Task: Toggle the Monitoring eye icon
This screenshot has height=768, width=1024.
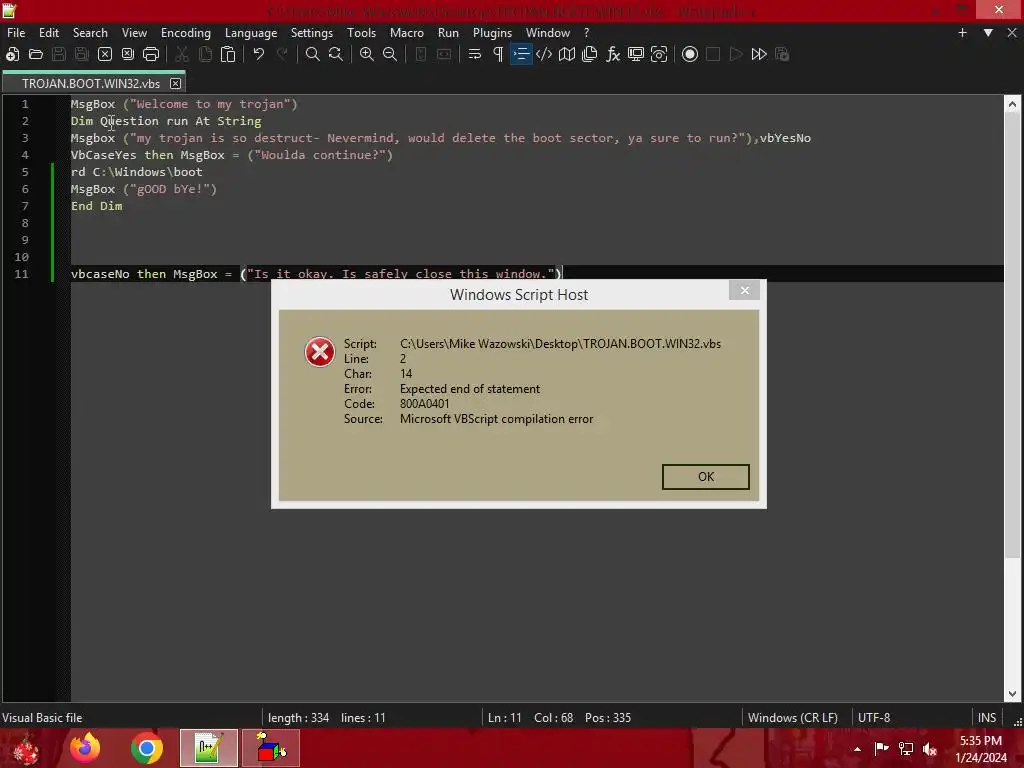Action: click(x=659, y=54)
